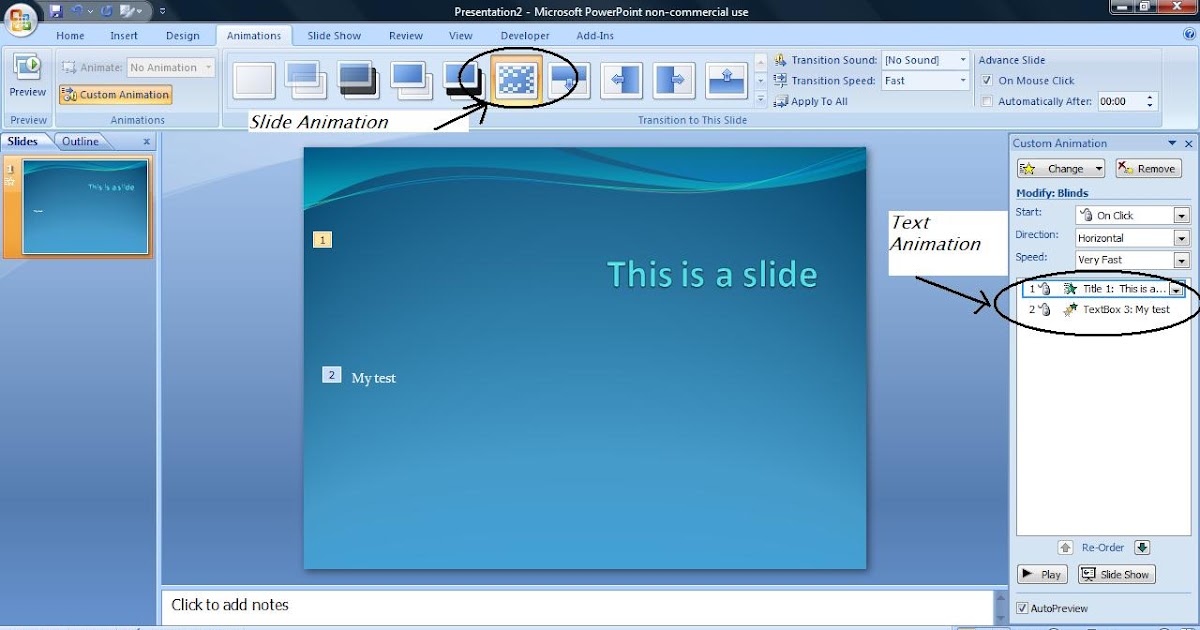Apply the Wipe Up transition

pos(726,80)
